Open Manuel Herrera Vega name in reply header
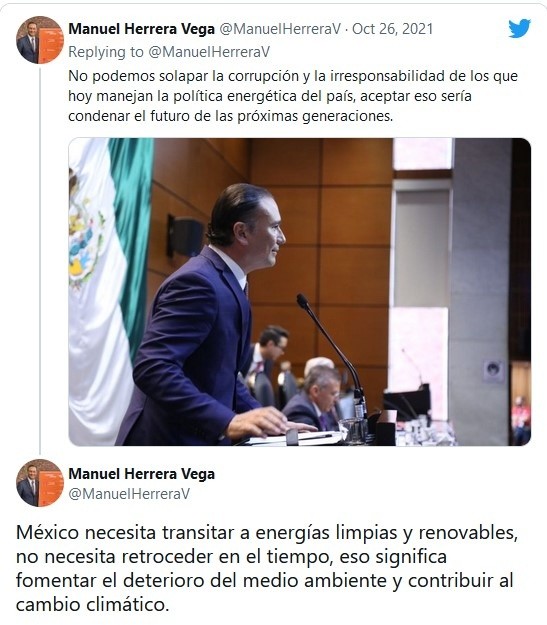Screen dimensions: 547x625 (x=142, y=29)
